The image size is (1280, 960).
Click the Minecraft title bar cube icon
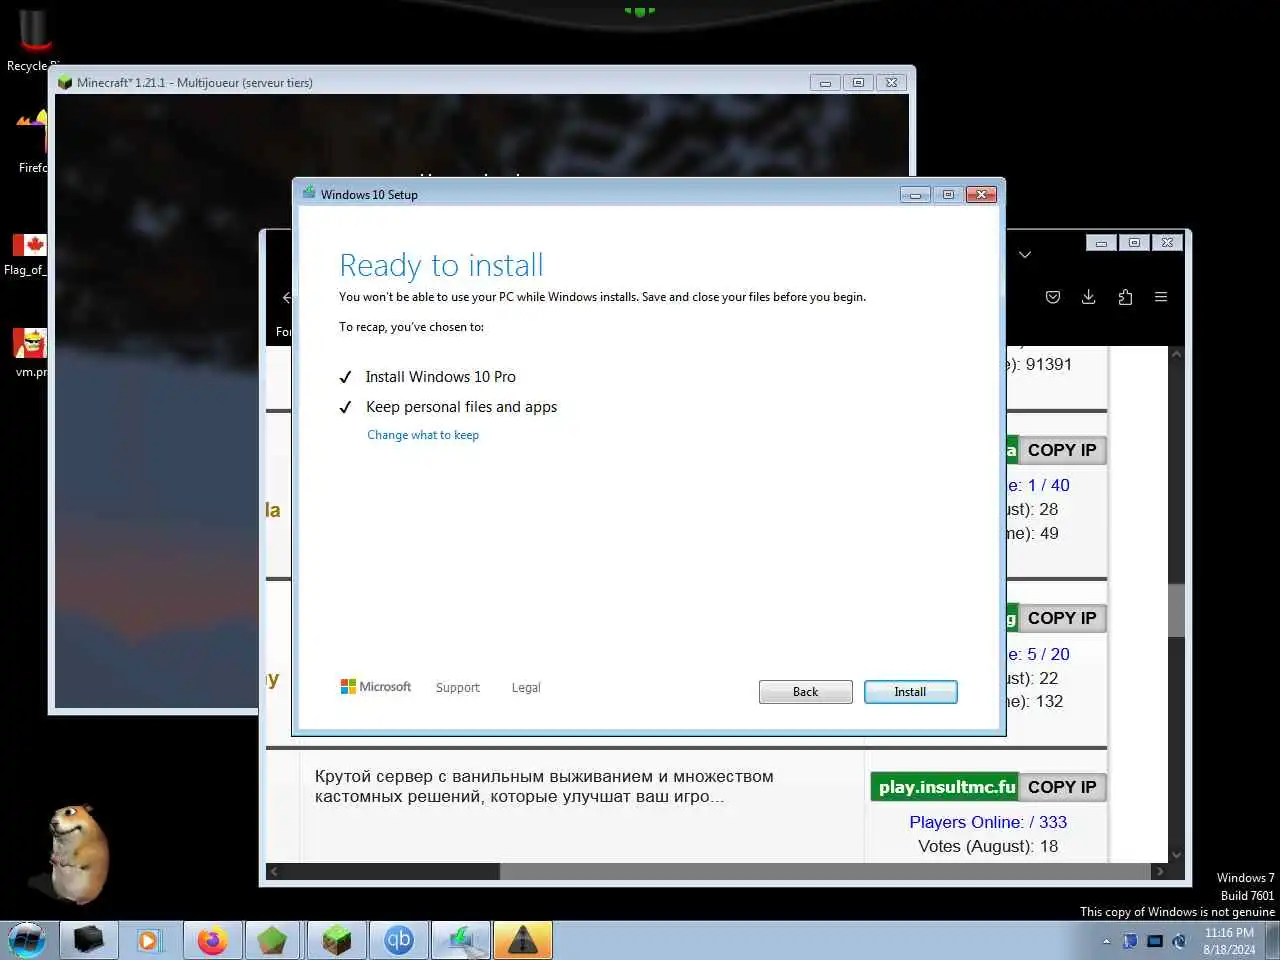coord(65,82)
